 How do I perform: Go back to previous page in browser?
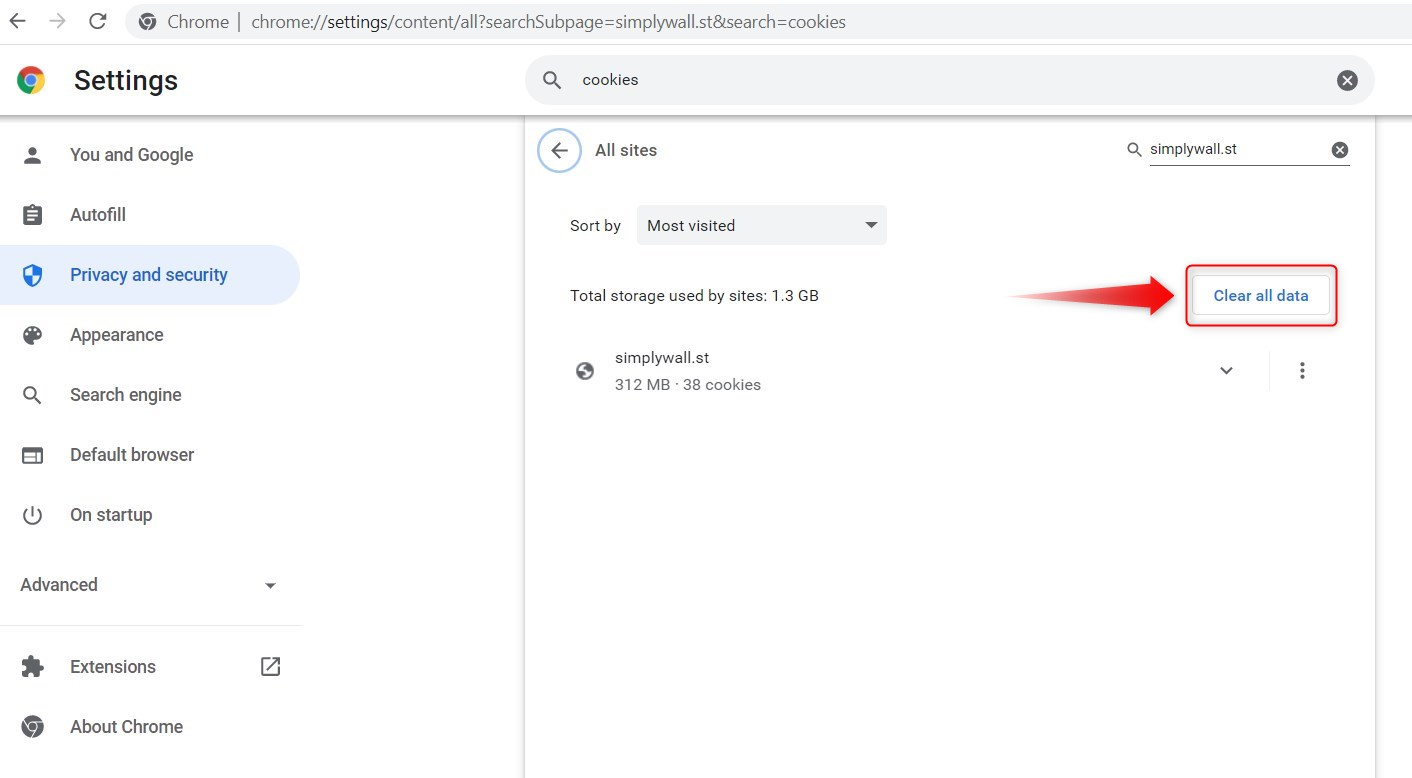point(17,21)
